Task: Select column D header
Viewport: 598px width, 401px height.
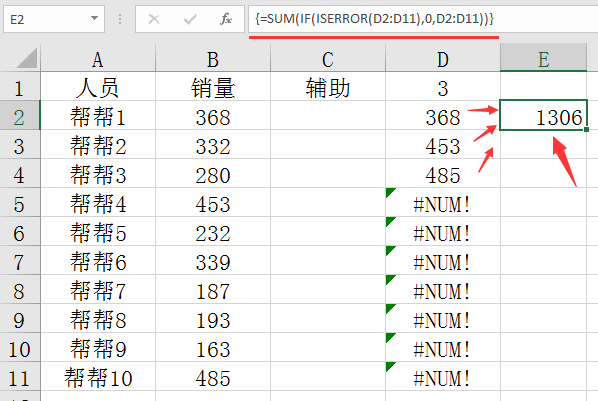Action: click(x=443, y=59)
